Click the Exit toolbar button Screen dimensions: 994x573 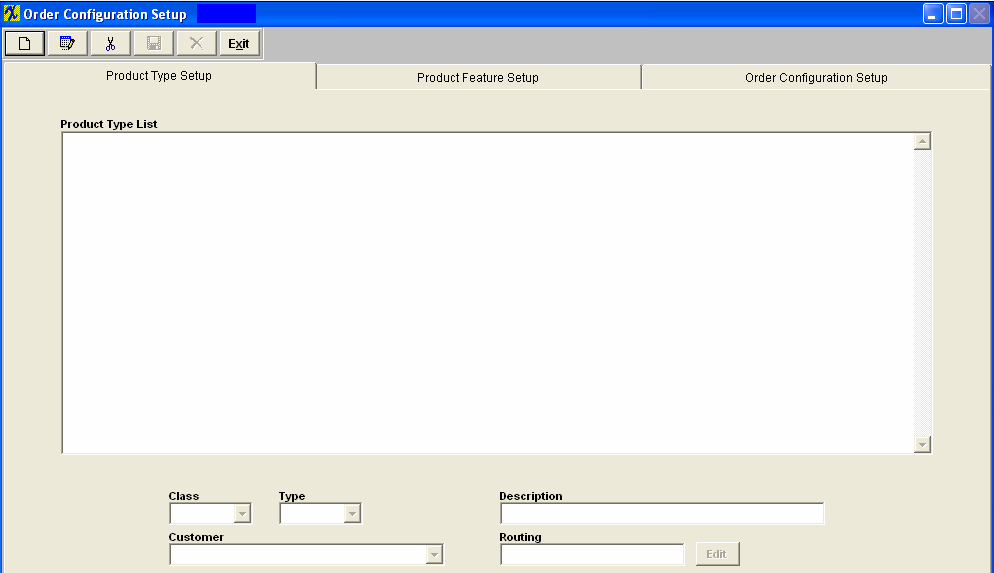click(239, 44)
